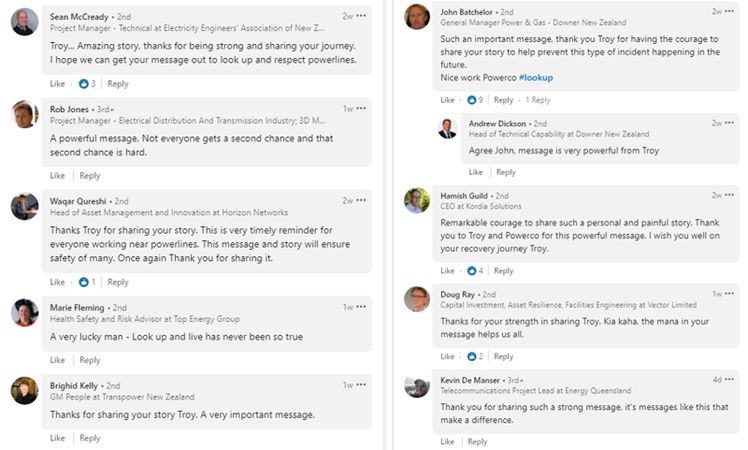View reactions on Sean McCready's comment
748x450 pixels.
point(88,84)
